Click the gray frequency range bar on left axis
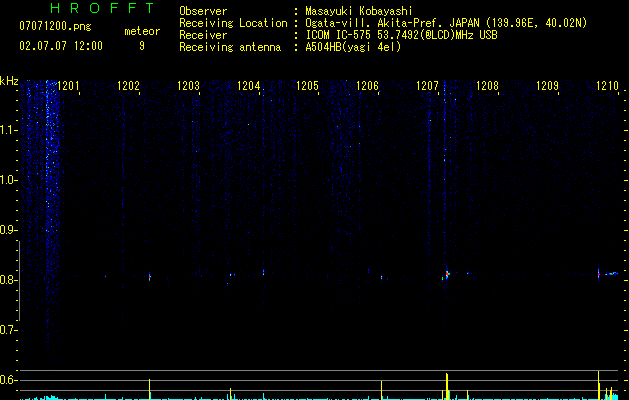 20,280
